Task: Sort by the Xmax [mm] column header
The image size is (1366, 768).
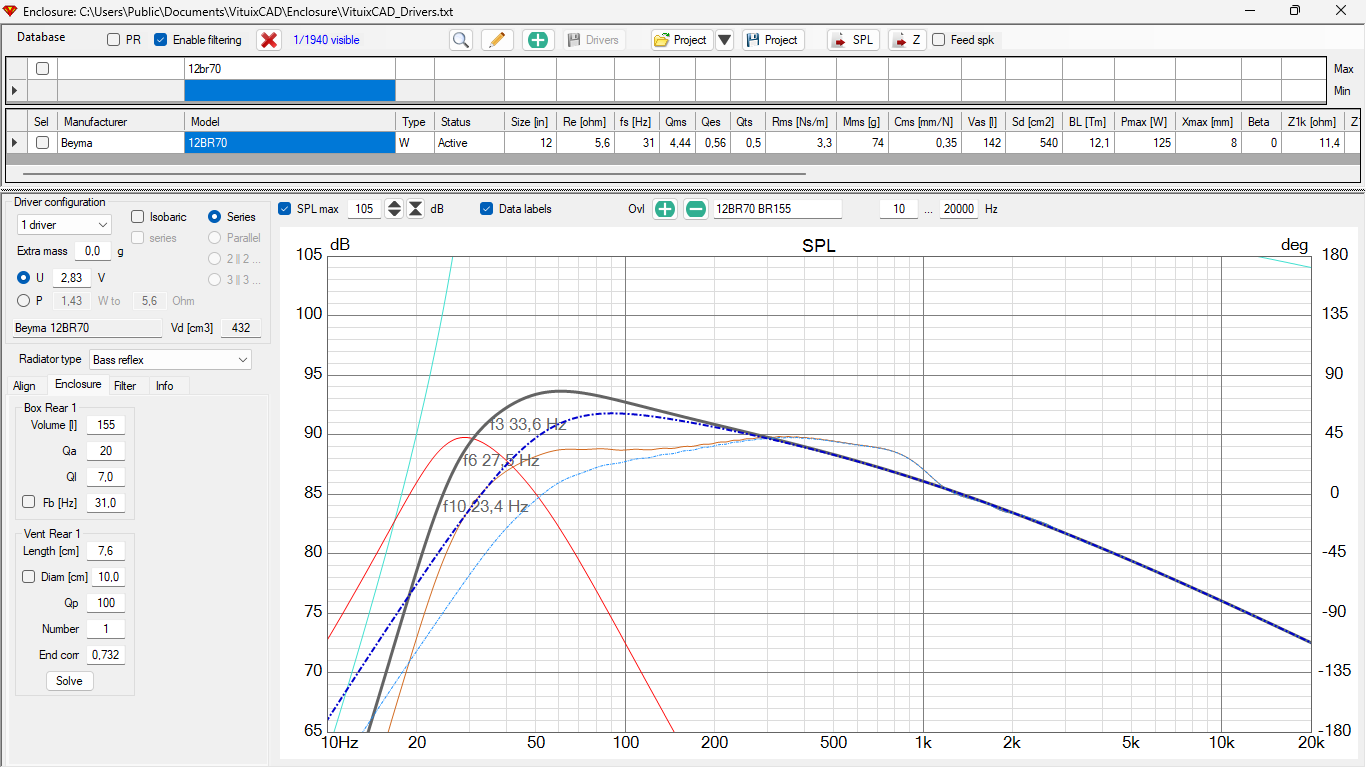Action: pyautogui.click(x=1208, y=122)
